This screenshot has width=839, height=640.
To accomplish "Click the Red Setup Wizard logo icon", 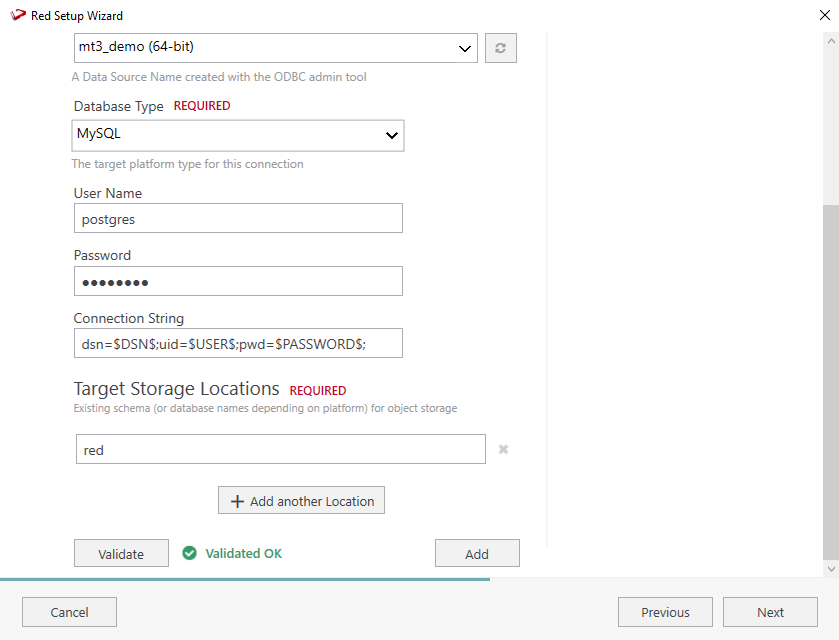I will [17, 15].
